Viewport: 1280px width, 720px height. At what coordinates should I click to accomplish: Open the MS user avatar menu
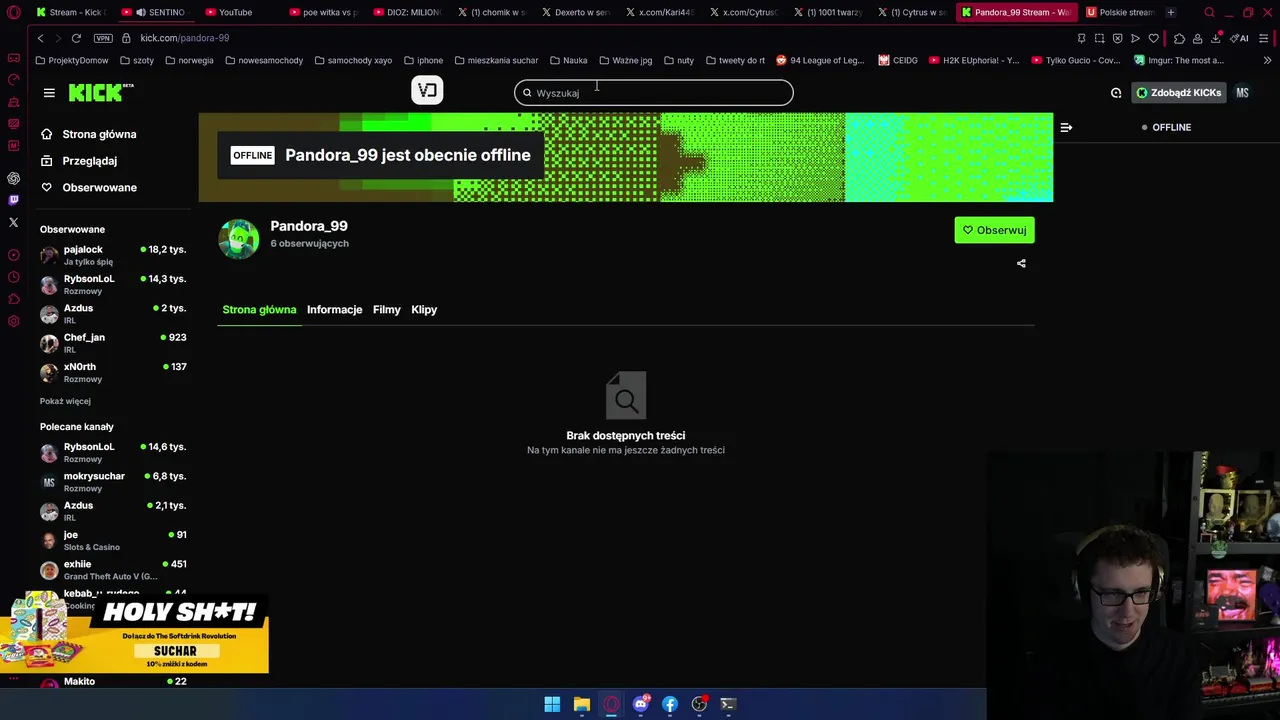[x=1242, y=93]
